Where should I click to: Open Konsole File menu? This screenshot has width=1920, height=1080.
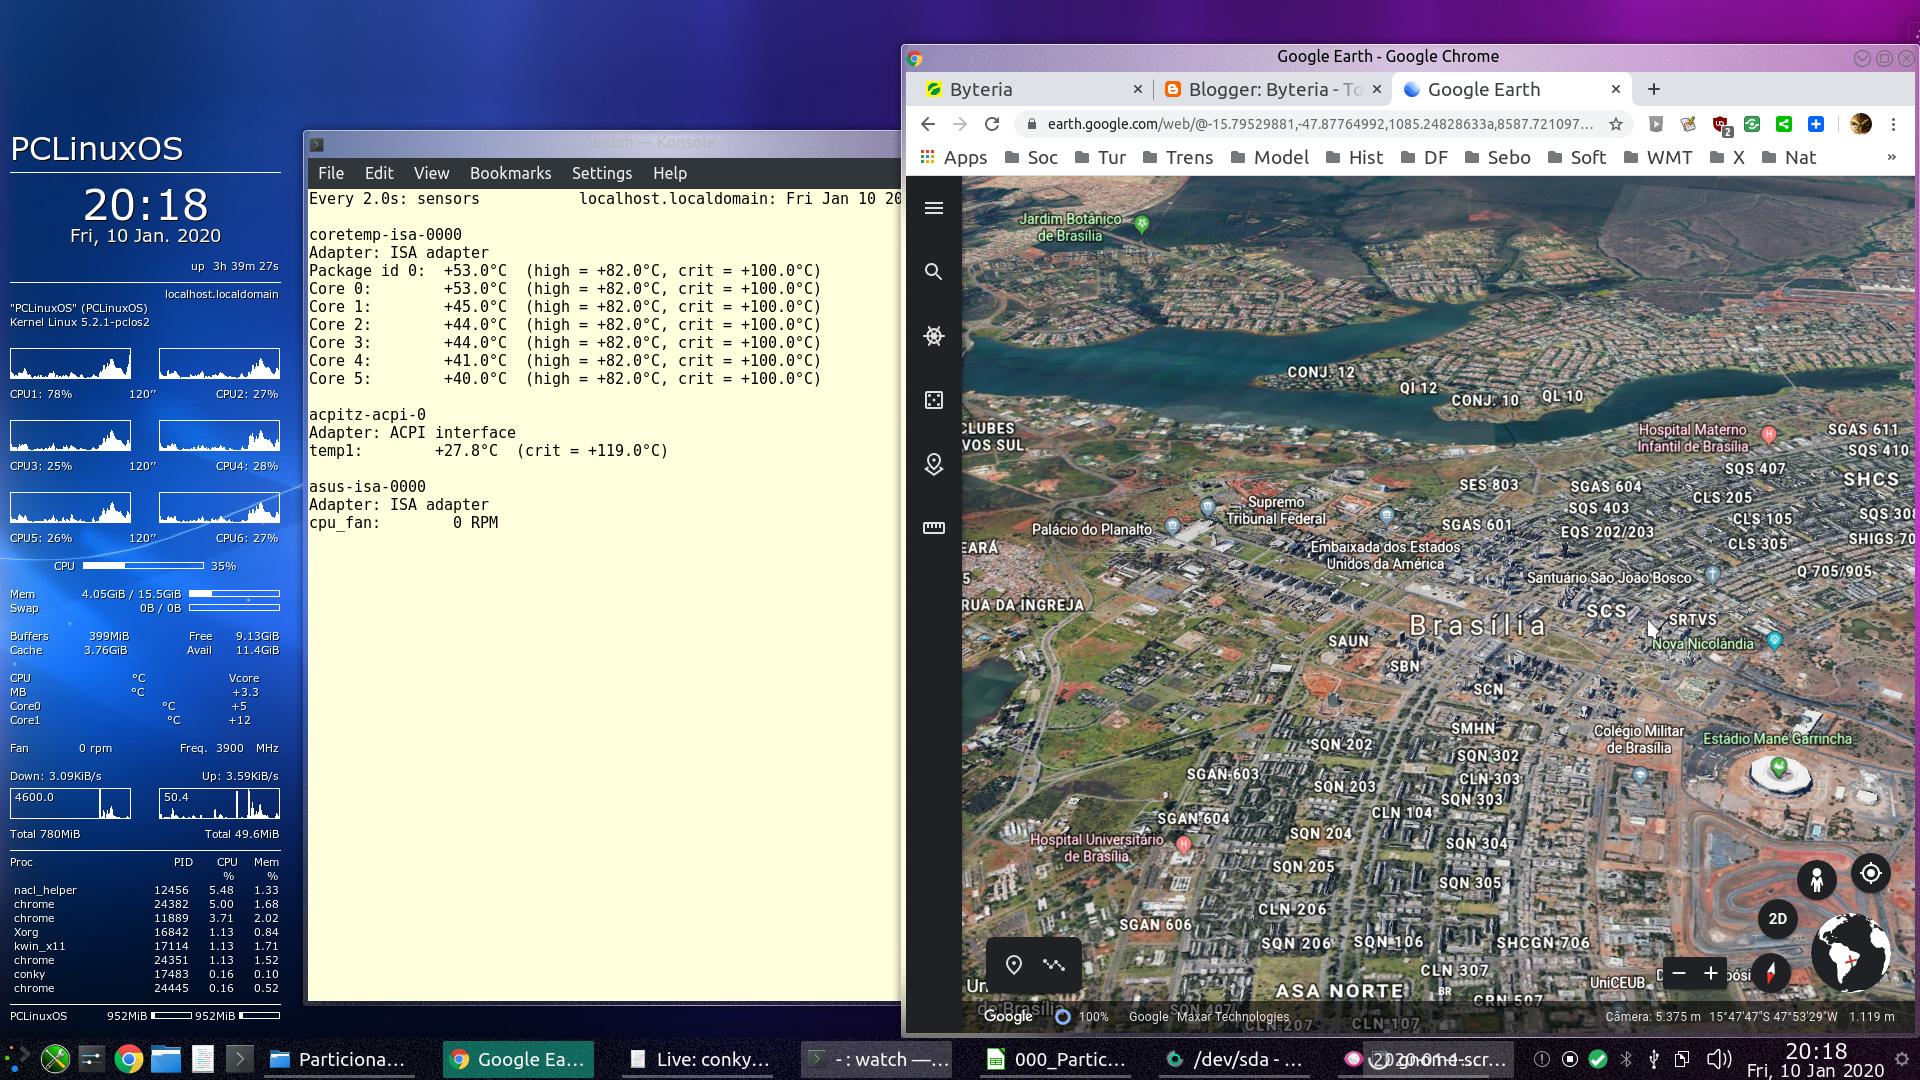331,173
